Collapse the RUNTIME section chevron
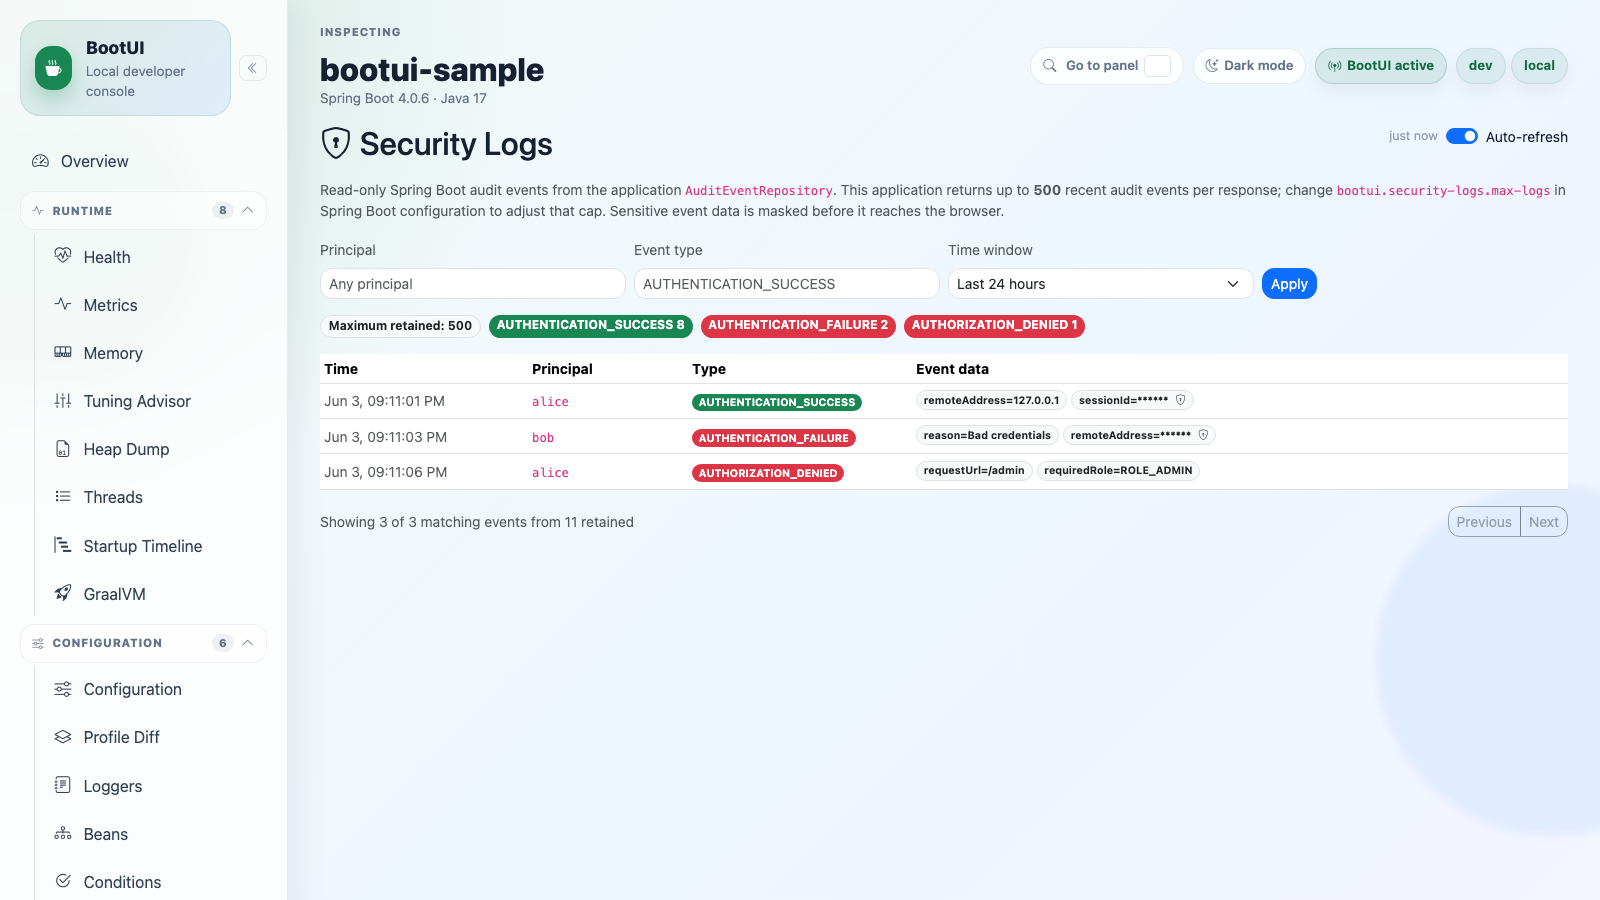 tap(248, 210)
